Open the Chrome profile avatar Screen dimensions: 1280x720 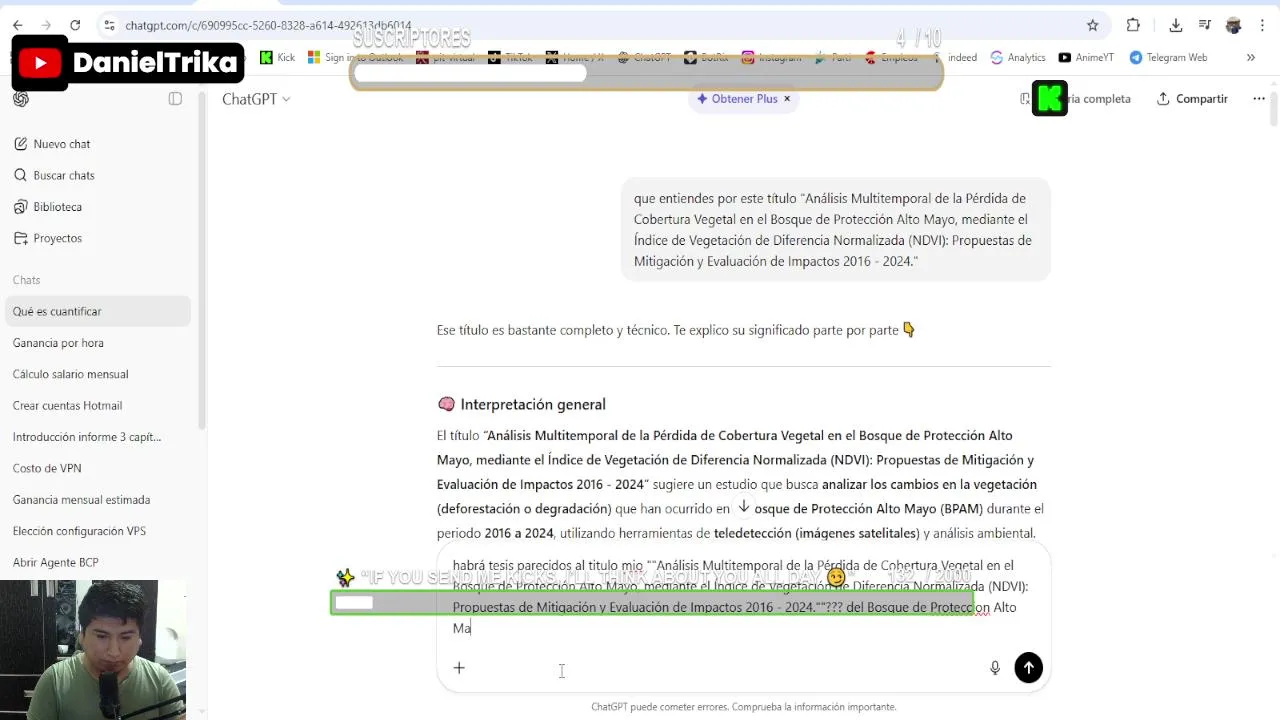coord(1233,25)
